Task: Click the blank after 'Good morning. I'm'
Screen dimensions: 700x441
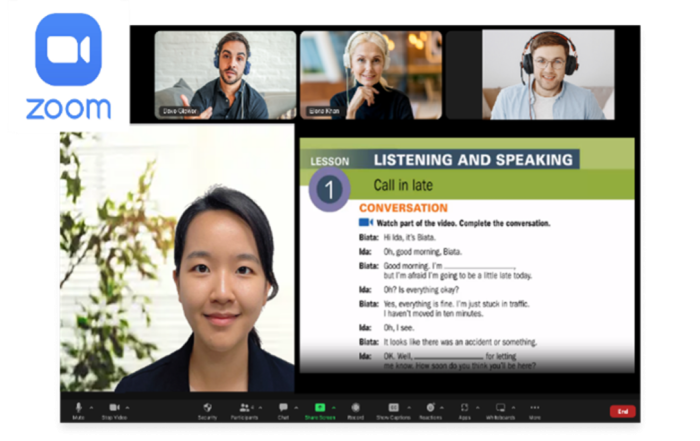Action: click(x=479, y=266)
